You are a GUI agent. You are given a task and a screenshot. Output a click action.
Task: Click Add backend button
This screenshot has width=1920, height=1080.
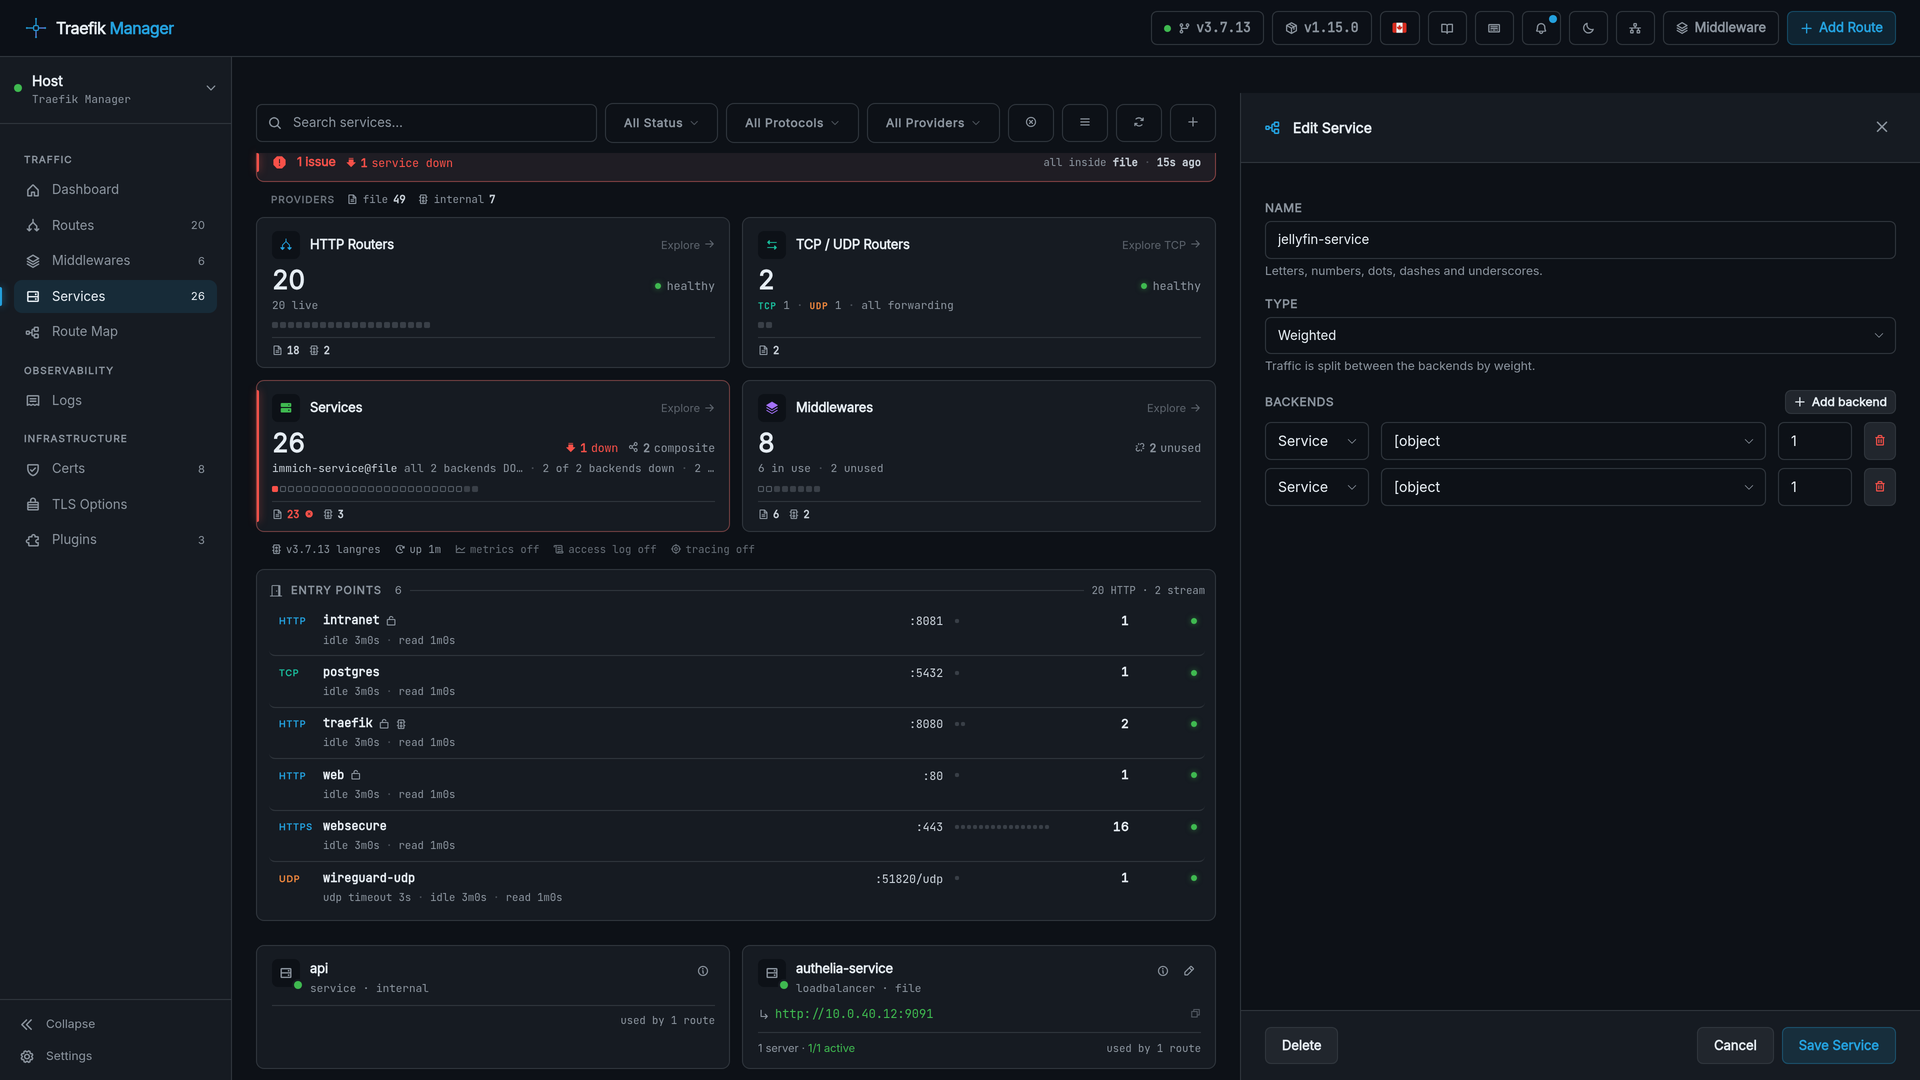click(1840, 402)
